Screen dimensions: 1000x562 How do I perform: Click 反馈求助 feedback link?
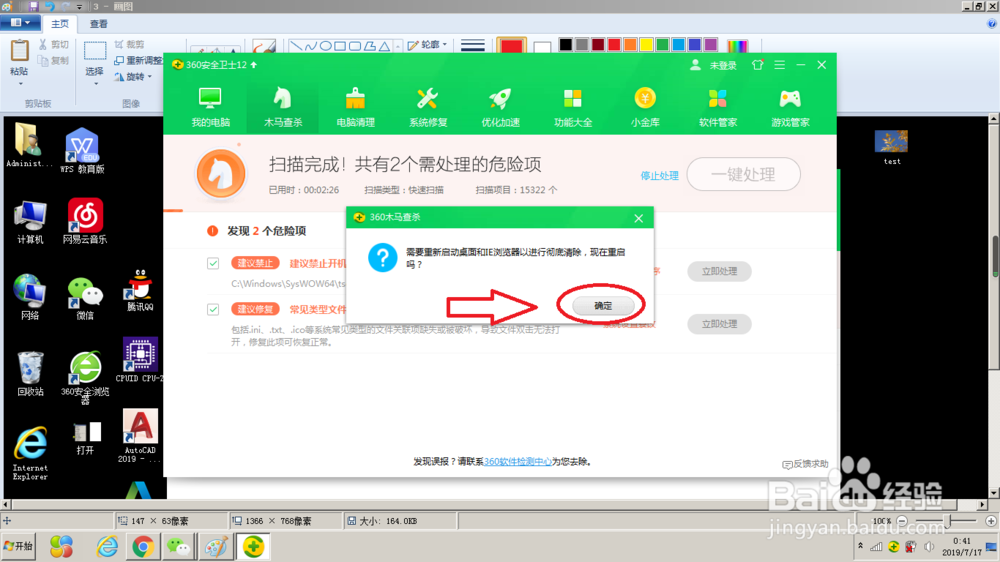pyautogui.click(x=805, y=464)
